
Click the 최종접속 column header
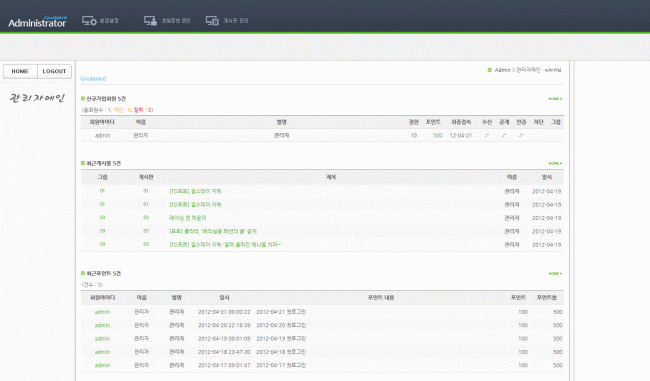coord(461,122)
